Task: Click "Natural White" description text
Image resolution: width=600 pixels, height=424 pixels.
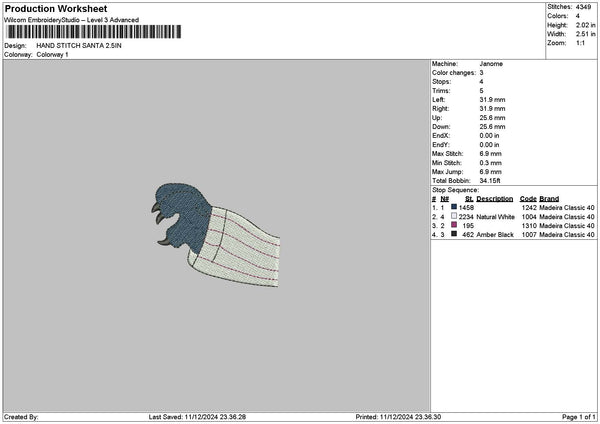Action: 496,217
